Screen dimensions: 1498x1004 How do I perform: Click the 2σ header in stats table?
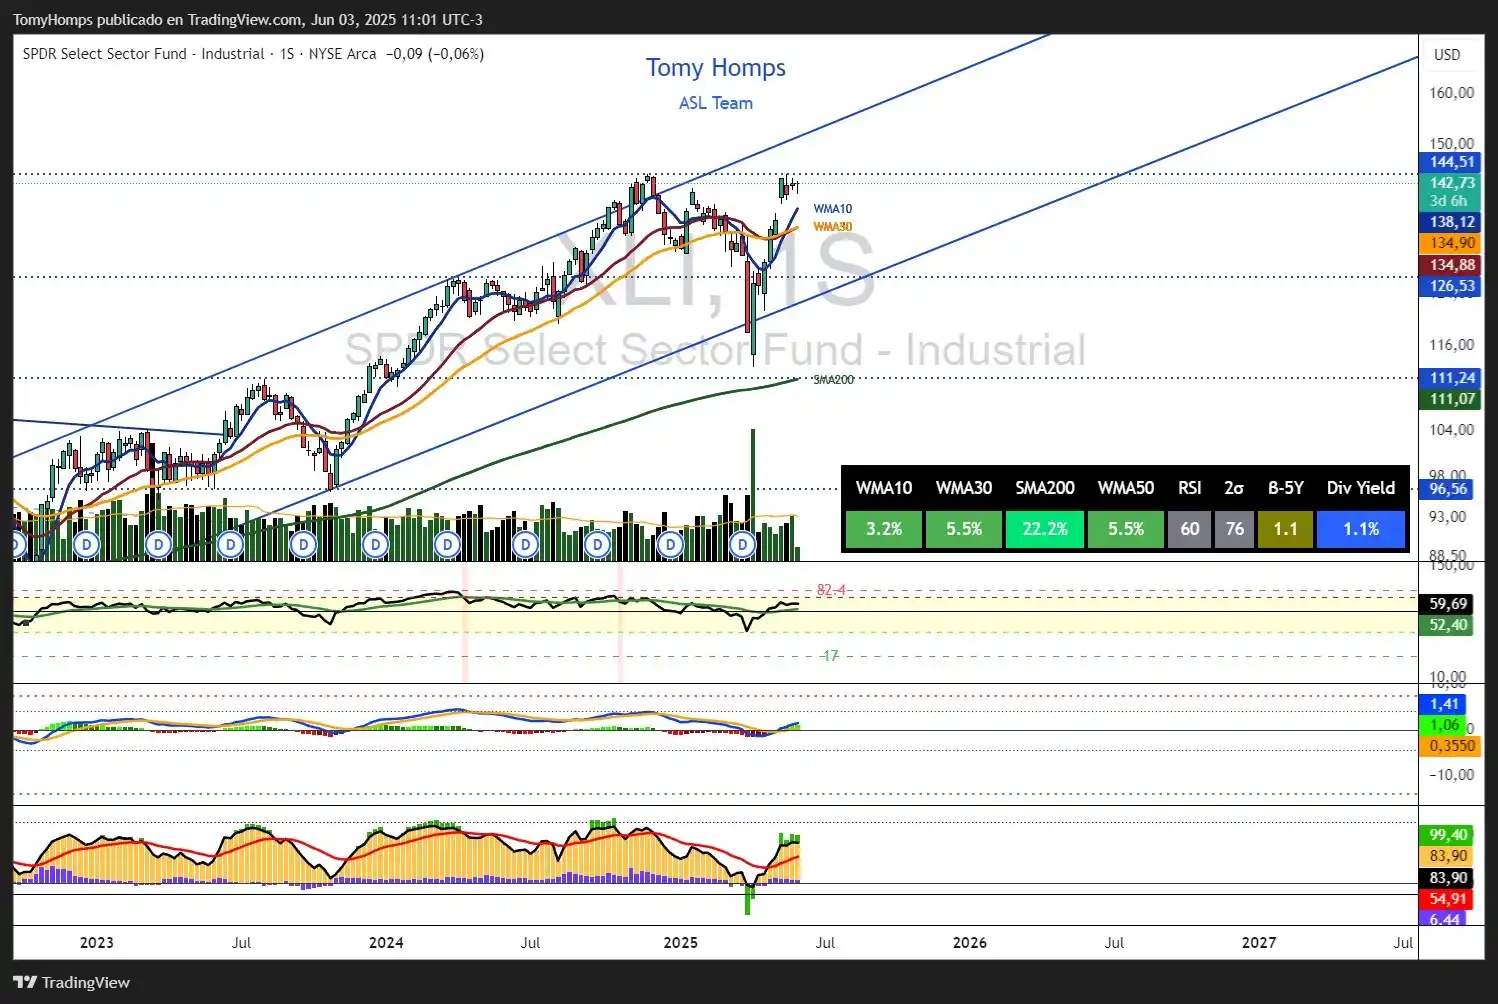pos(1235,488)
